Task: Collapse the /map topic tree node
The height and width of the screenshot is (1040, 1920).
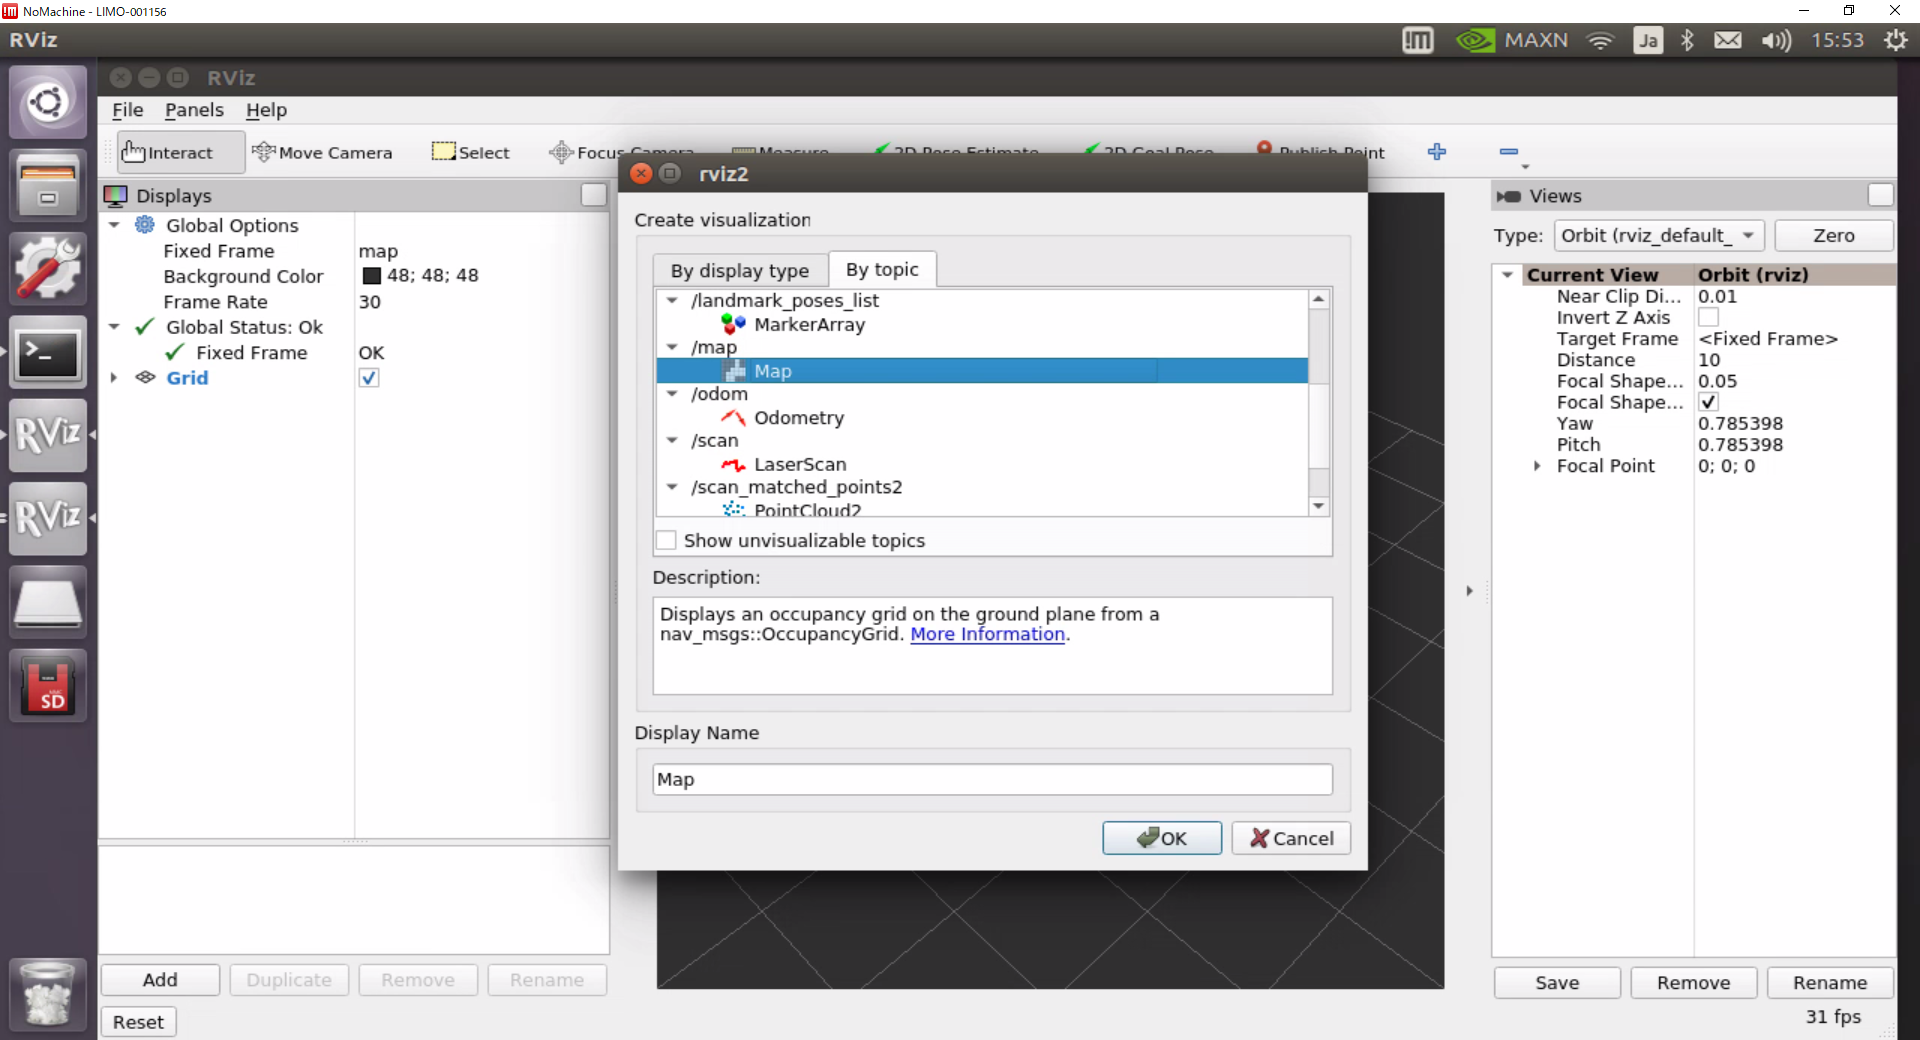Action: point(672,347)
